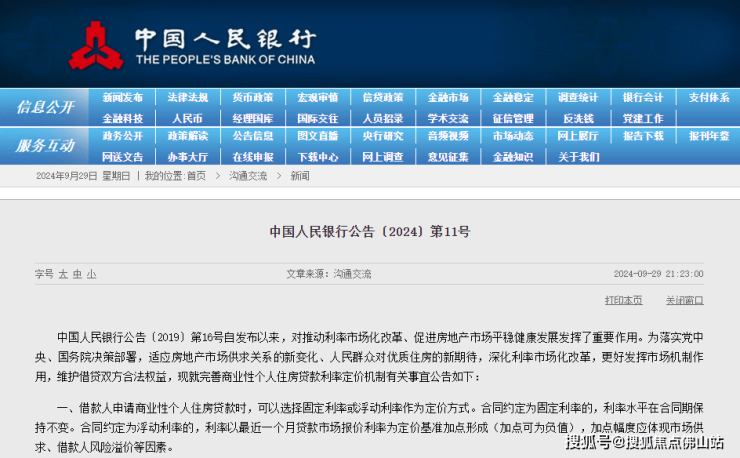Set font size to large 大
This screenshot has width=740, height=458.
click(63, 273)
